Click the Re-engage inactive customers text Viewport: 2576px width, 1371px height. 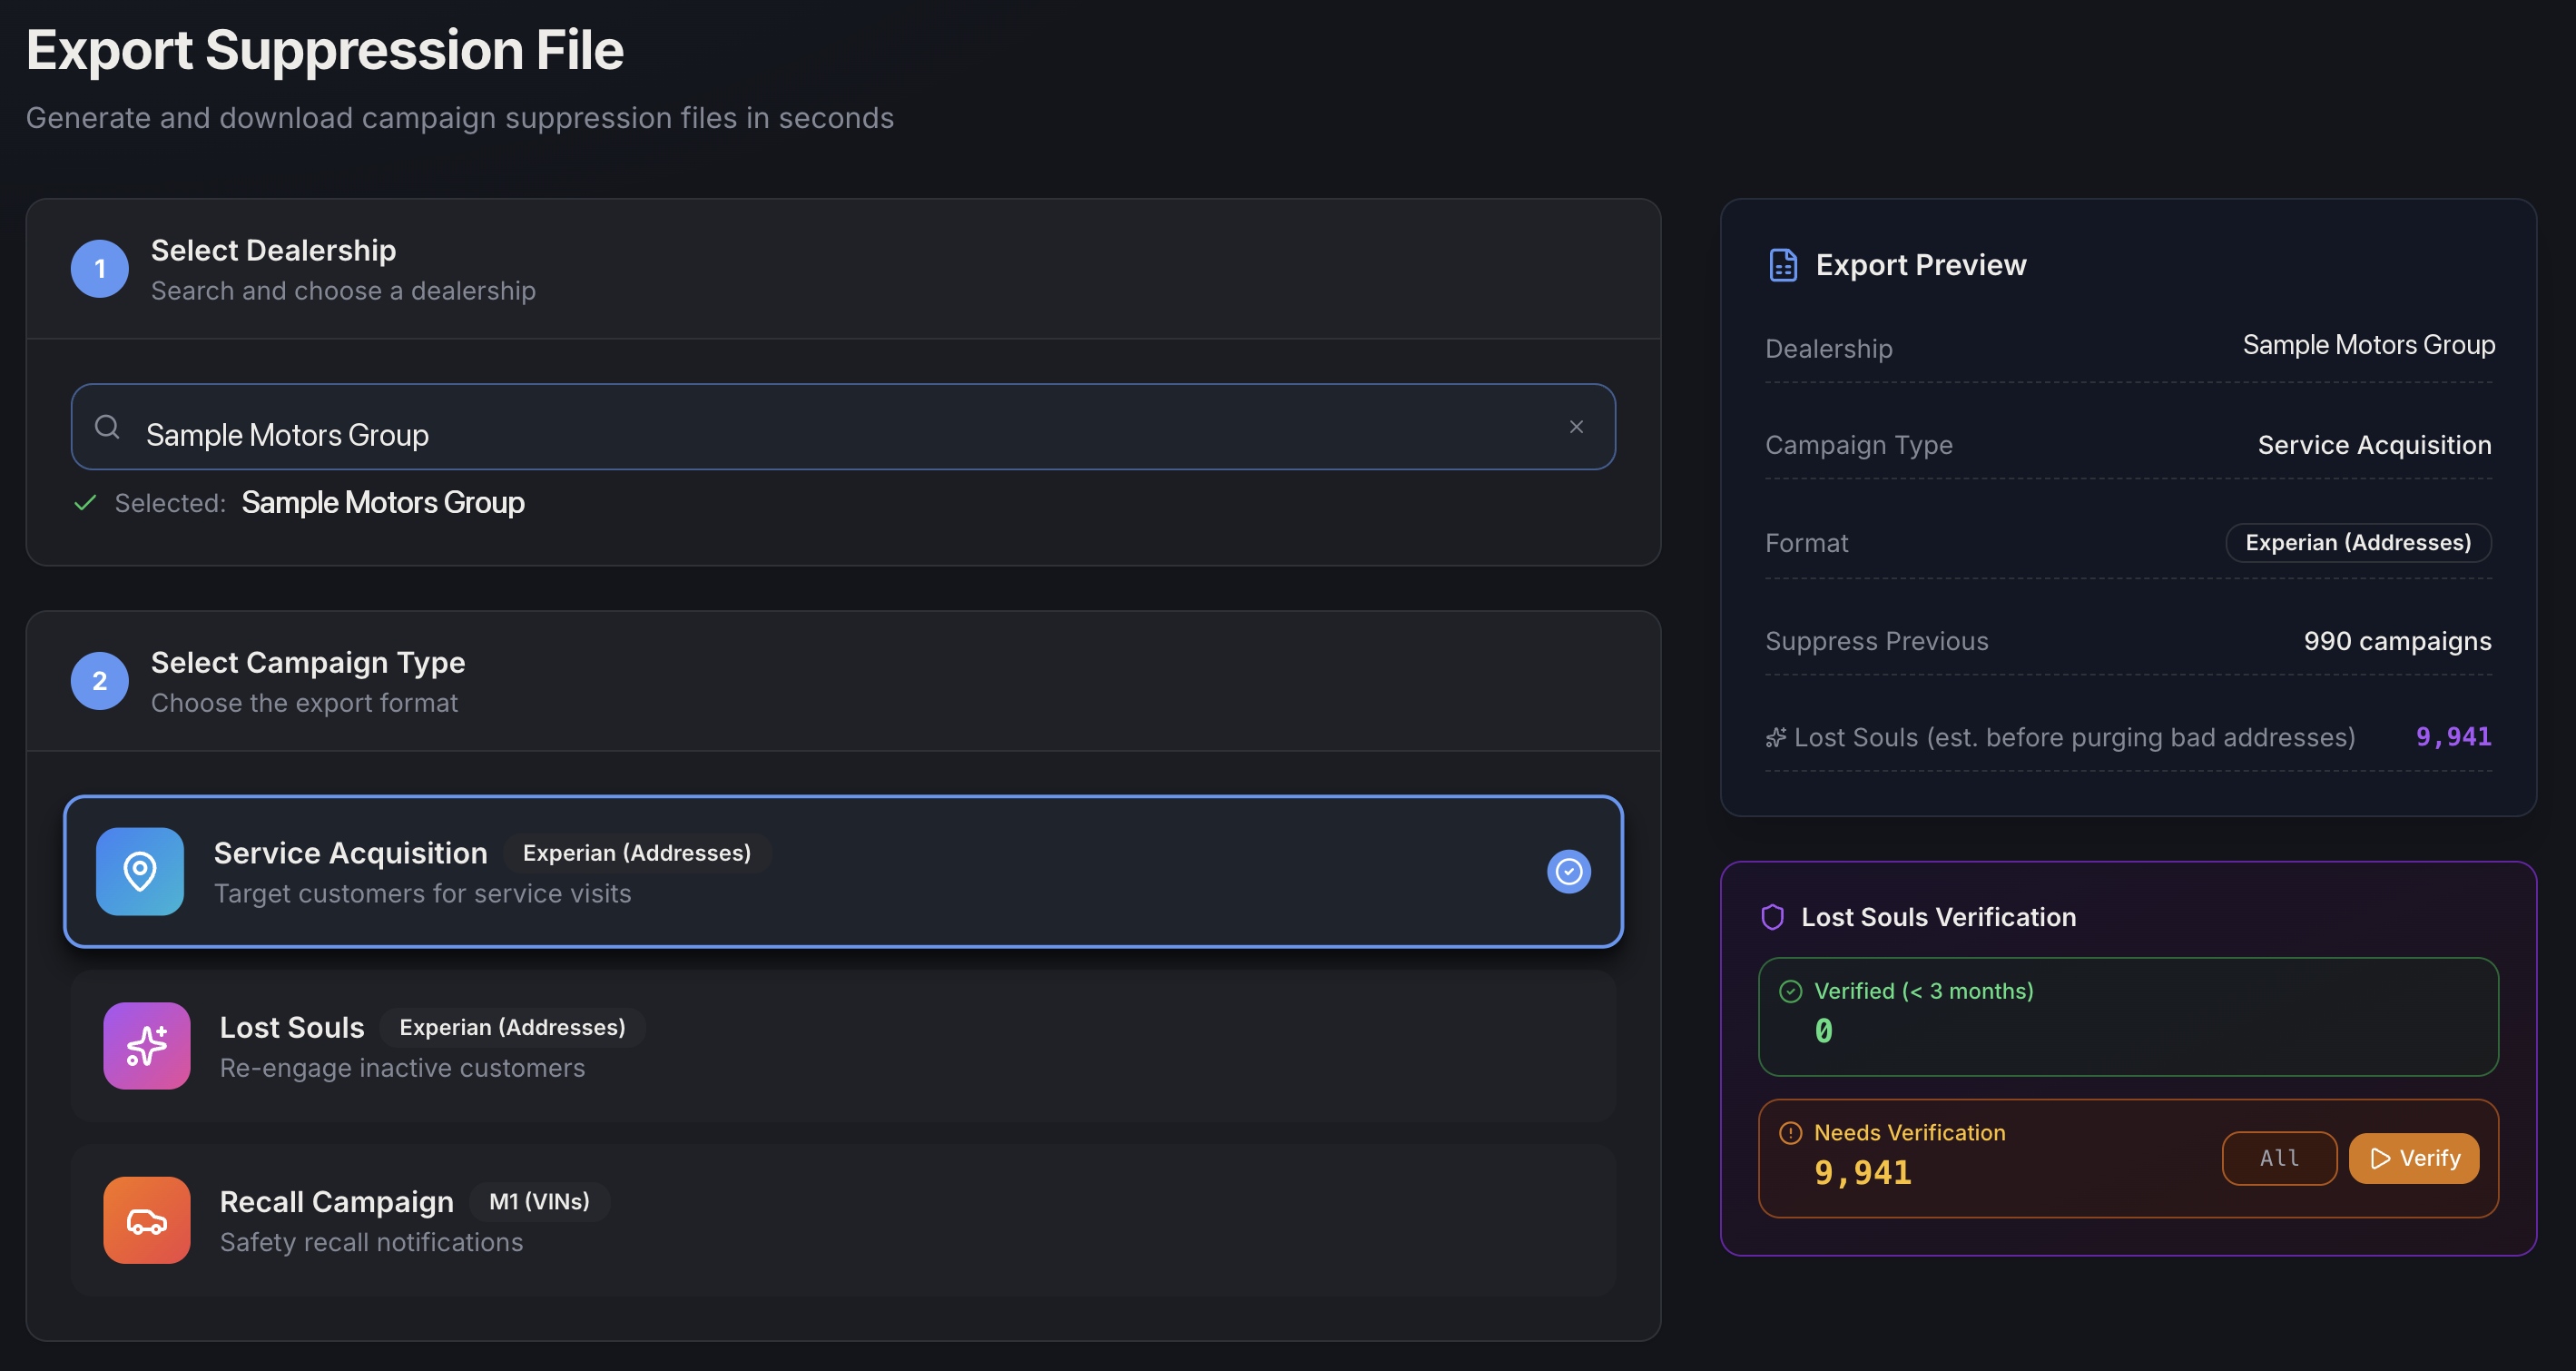[x=402, y=1068]
